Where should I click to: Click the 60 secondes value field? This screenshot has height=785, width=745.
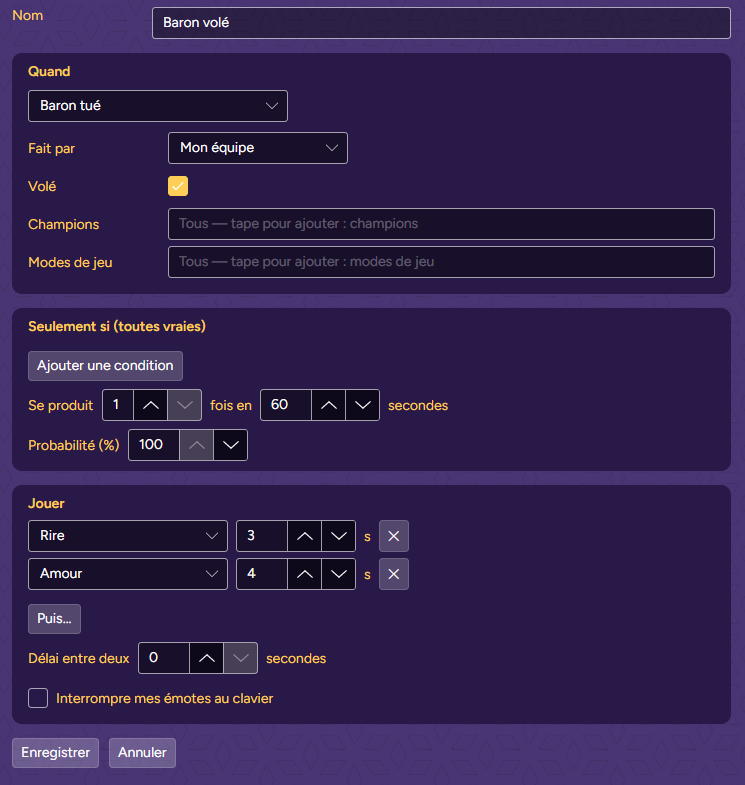pos(286,405)
